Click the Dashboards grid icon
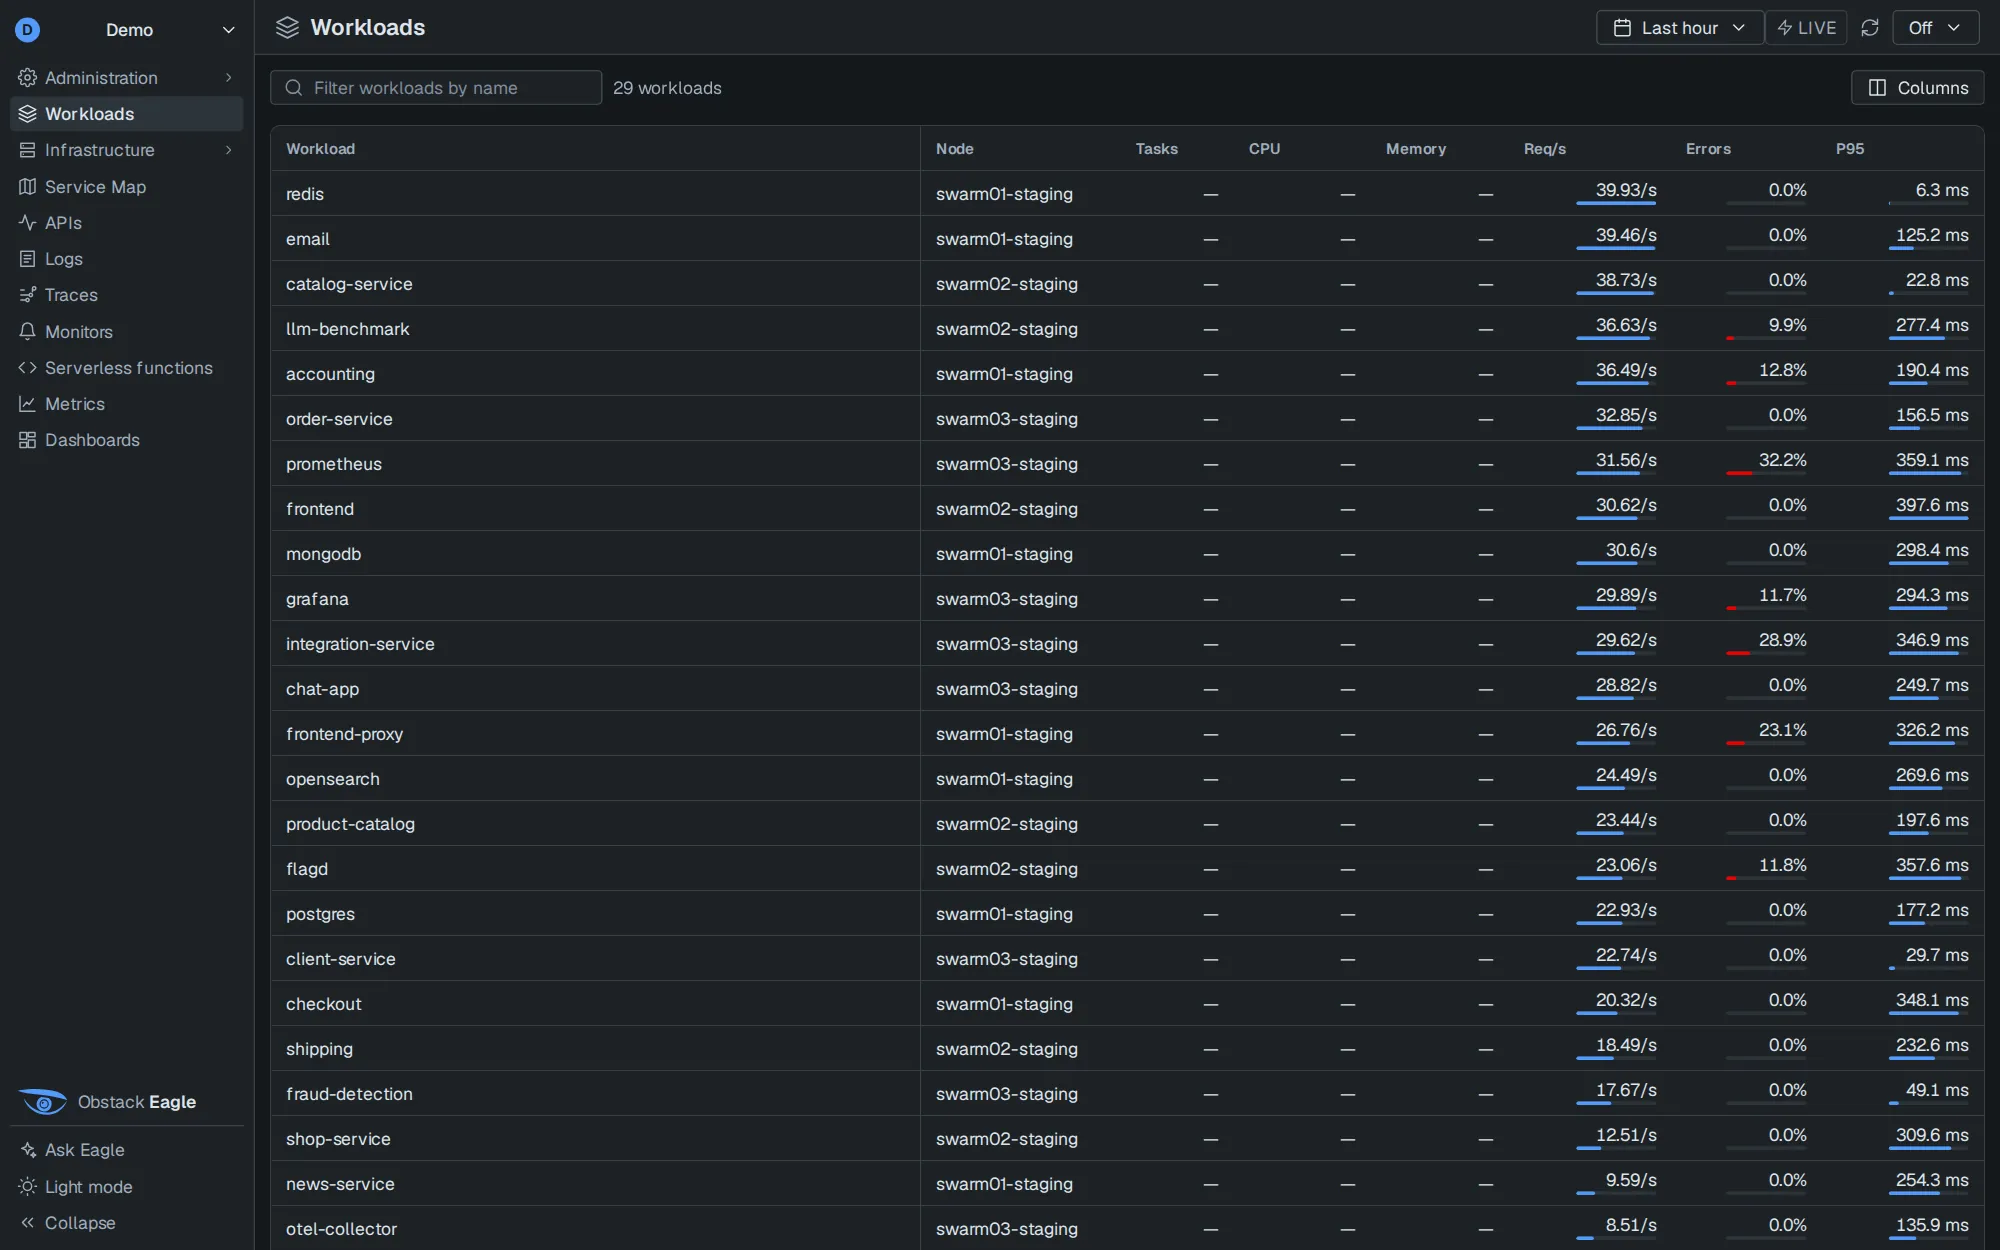The image size is (2000, 1250). [x=27, y=440]
